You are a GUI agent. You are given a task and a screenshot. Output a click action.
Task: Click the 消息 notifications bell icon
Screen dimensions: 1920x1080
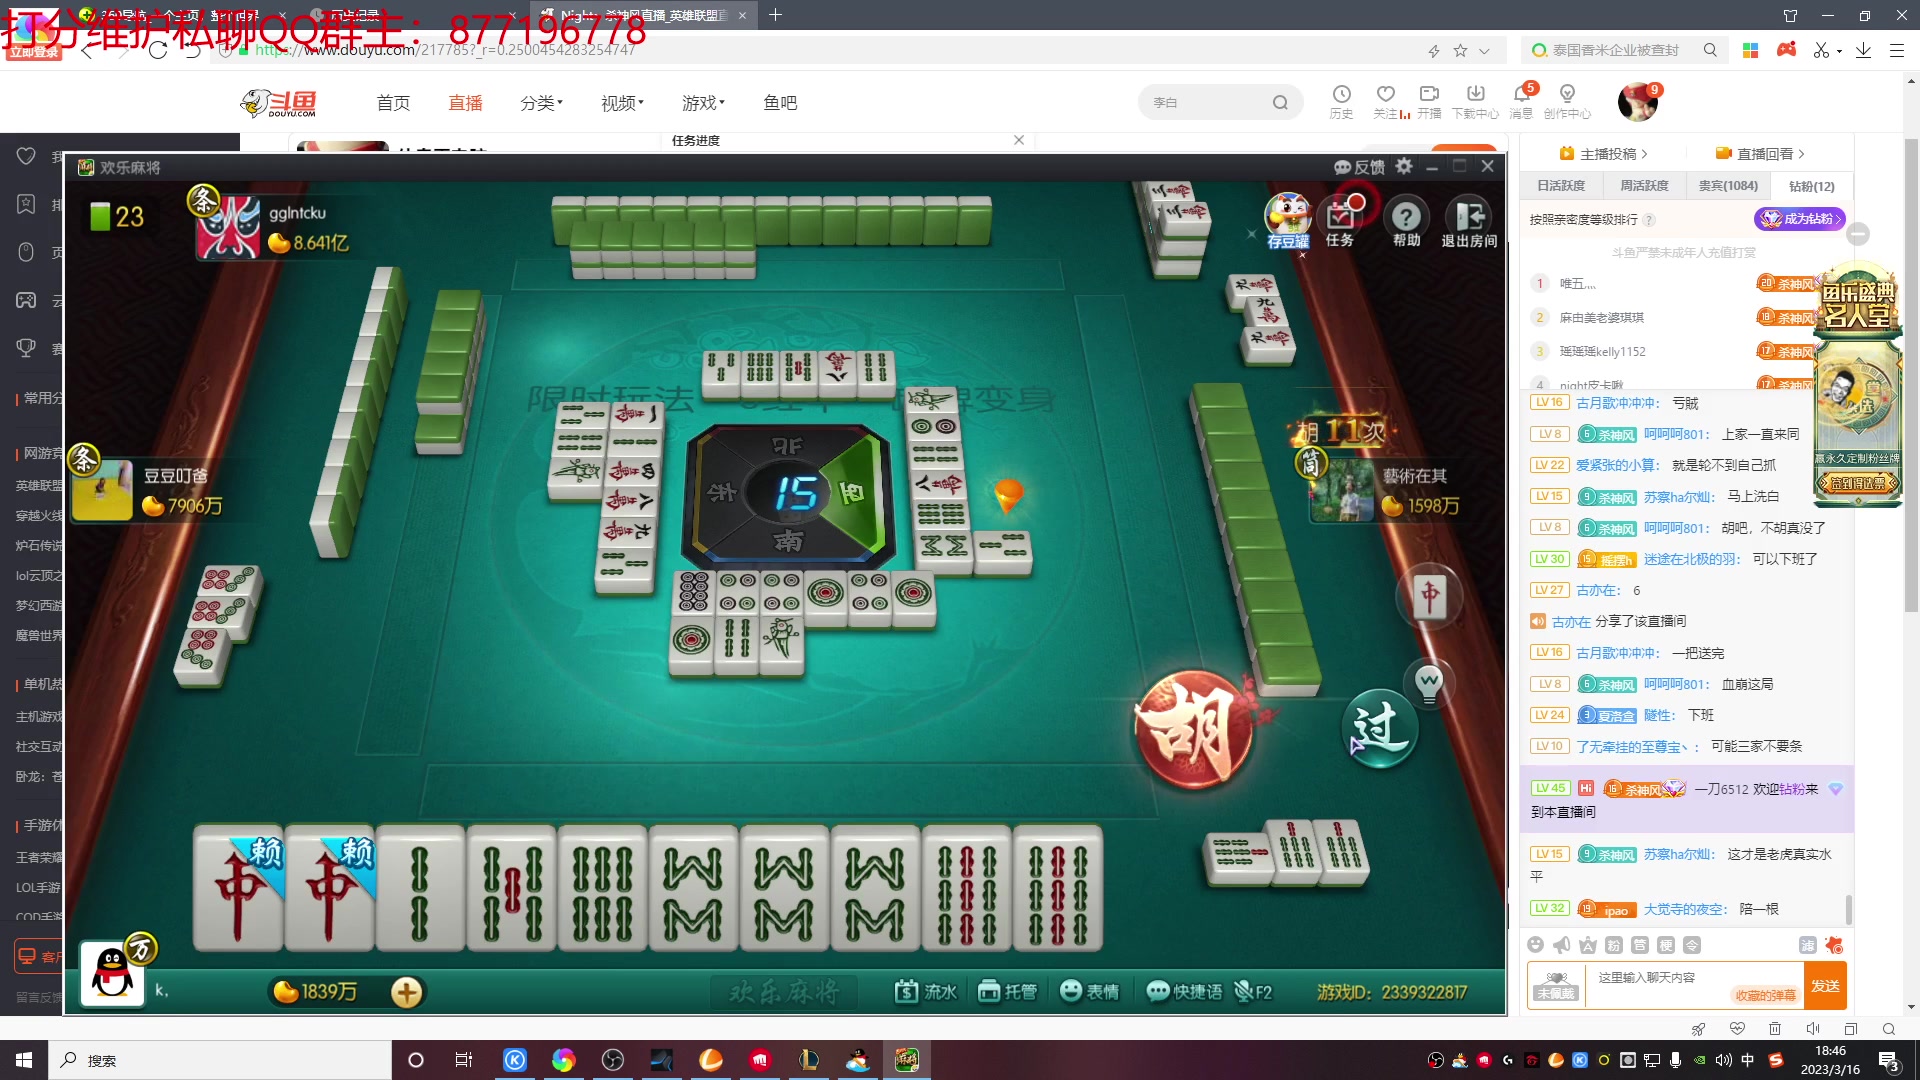[1521, 97]
